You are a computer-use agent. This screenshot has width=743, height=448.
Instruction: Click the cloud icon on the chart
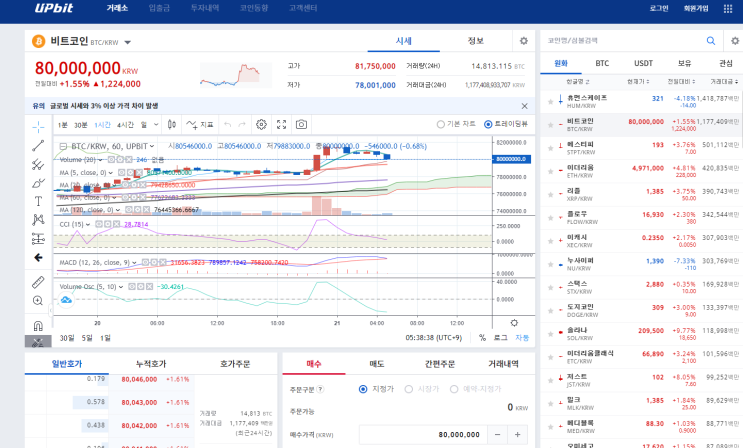pos(66,300)
